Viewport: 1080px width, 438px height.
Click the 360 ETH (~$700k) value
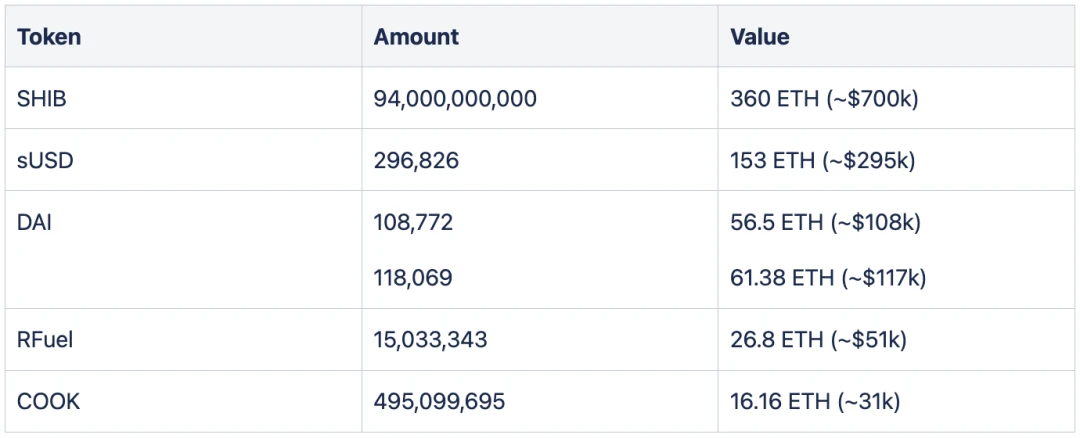(824, 99)
